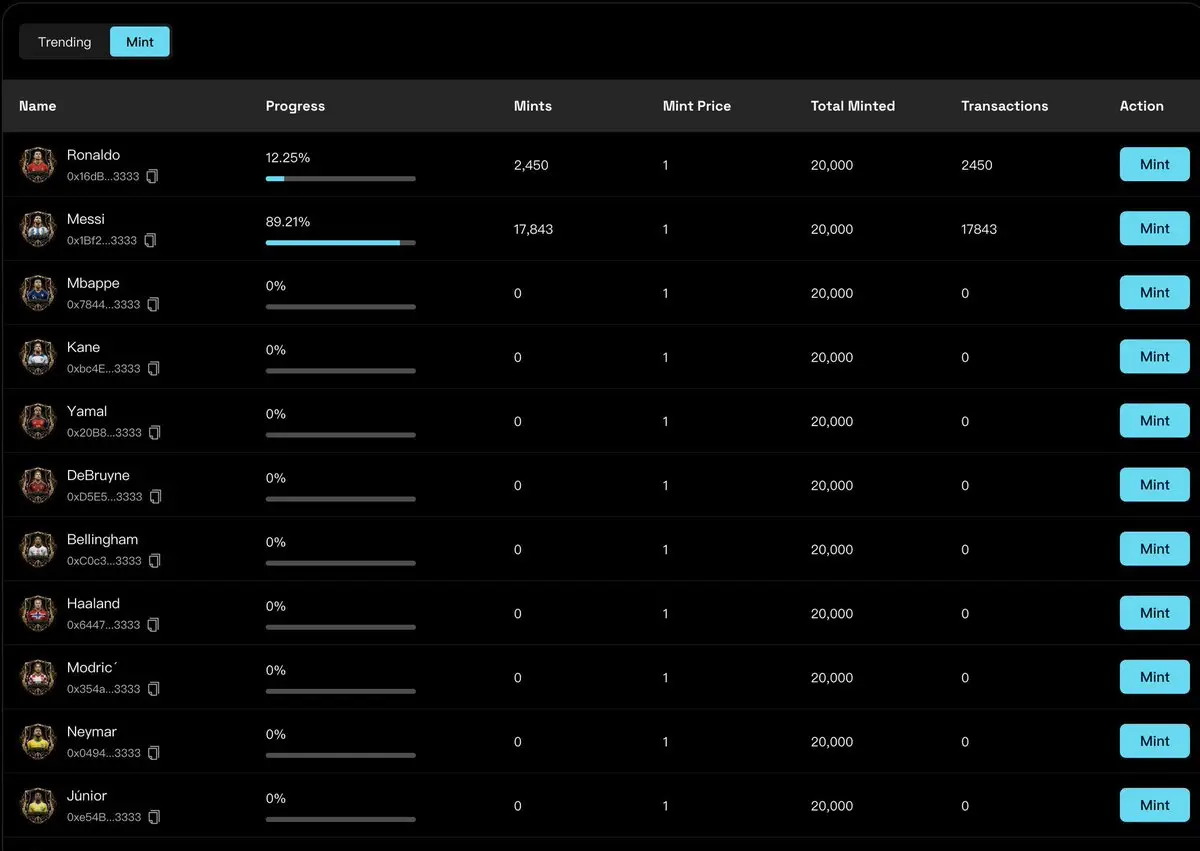This screenshot has width=1200, height=851.
Task: Open Neymar player avatar
Action: (x=38, y=741)
